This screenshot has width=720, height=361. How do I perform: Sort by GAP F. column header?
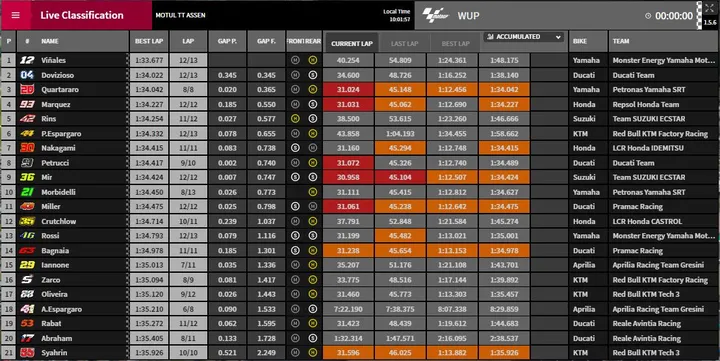click(266, 41)
